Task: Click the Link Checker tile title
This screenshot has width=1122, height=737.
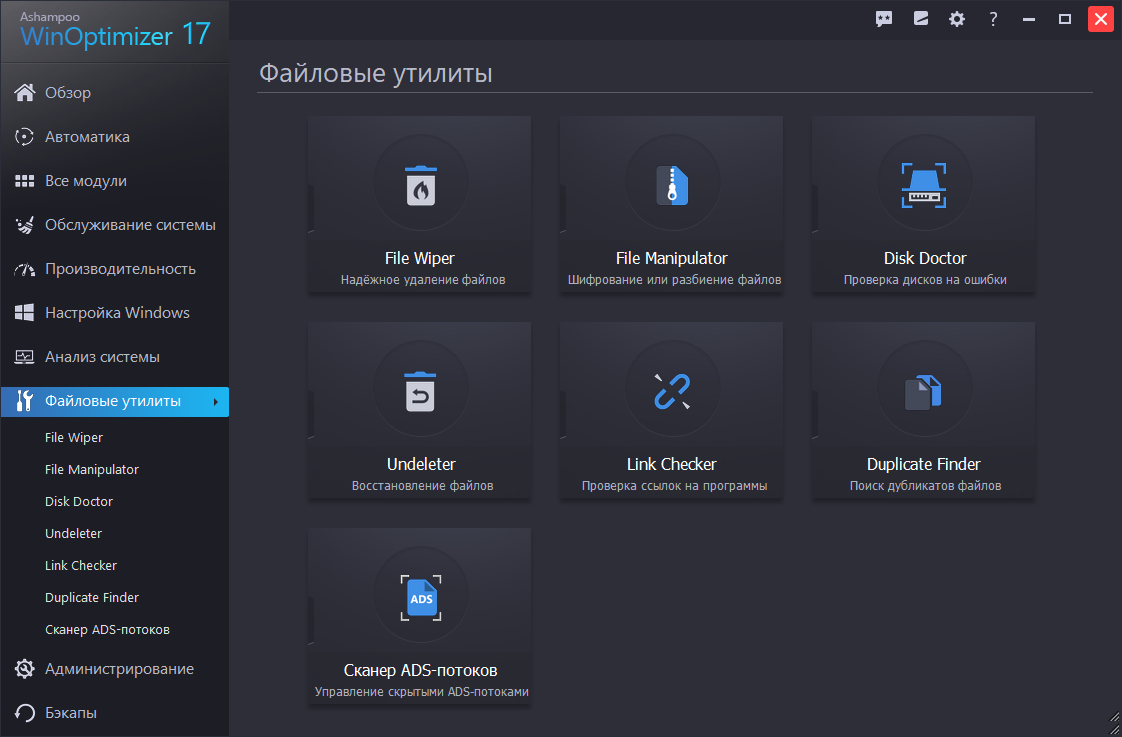Action: pos(671,464)
